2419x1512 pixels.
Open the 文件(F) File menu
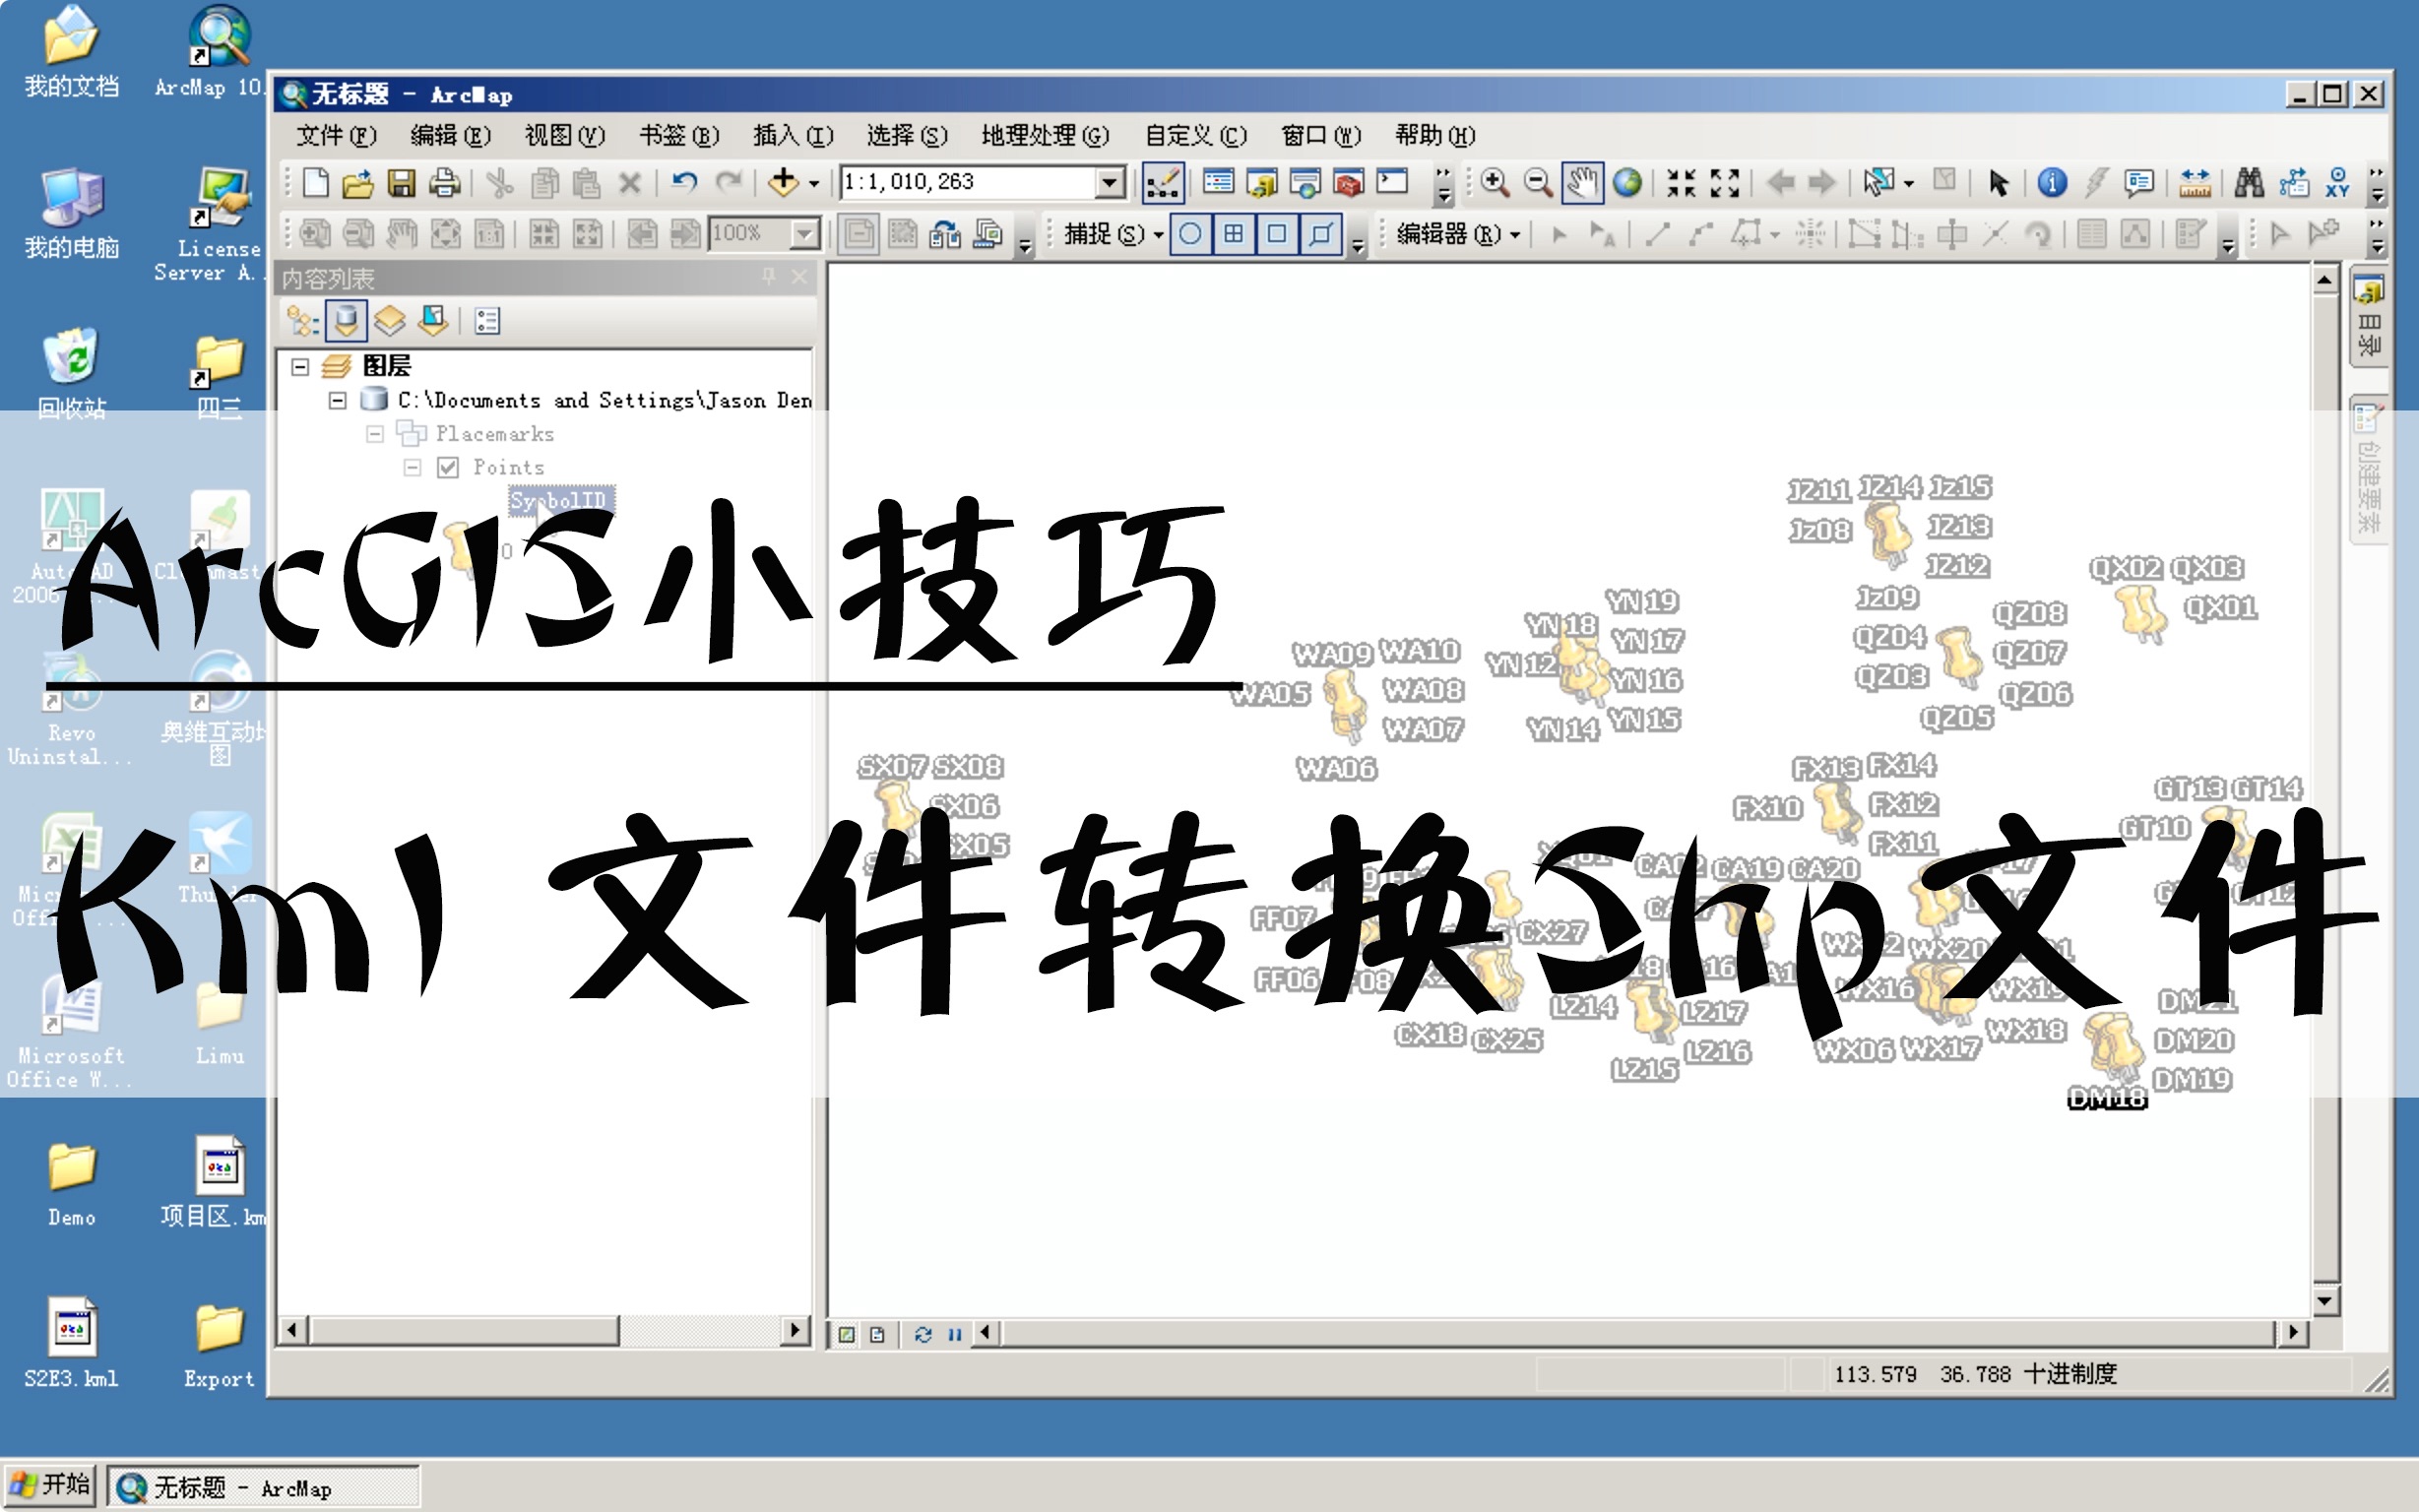tap(336, 135)
